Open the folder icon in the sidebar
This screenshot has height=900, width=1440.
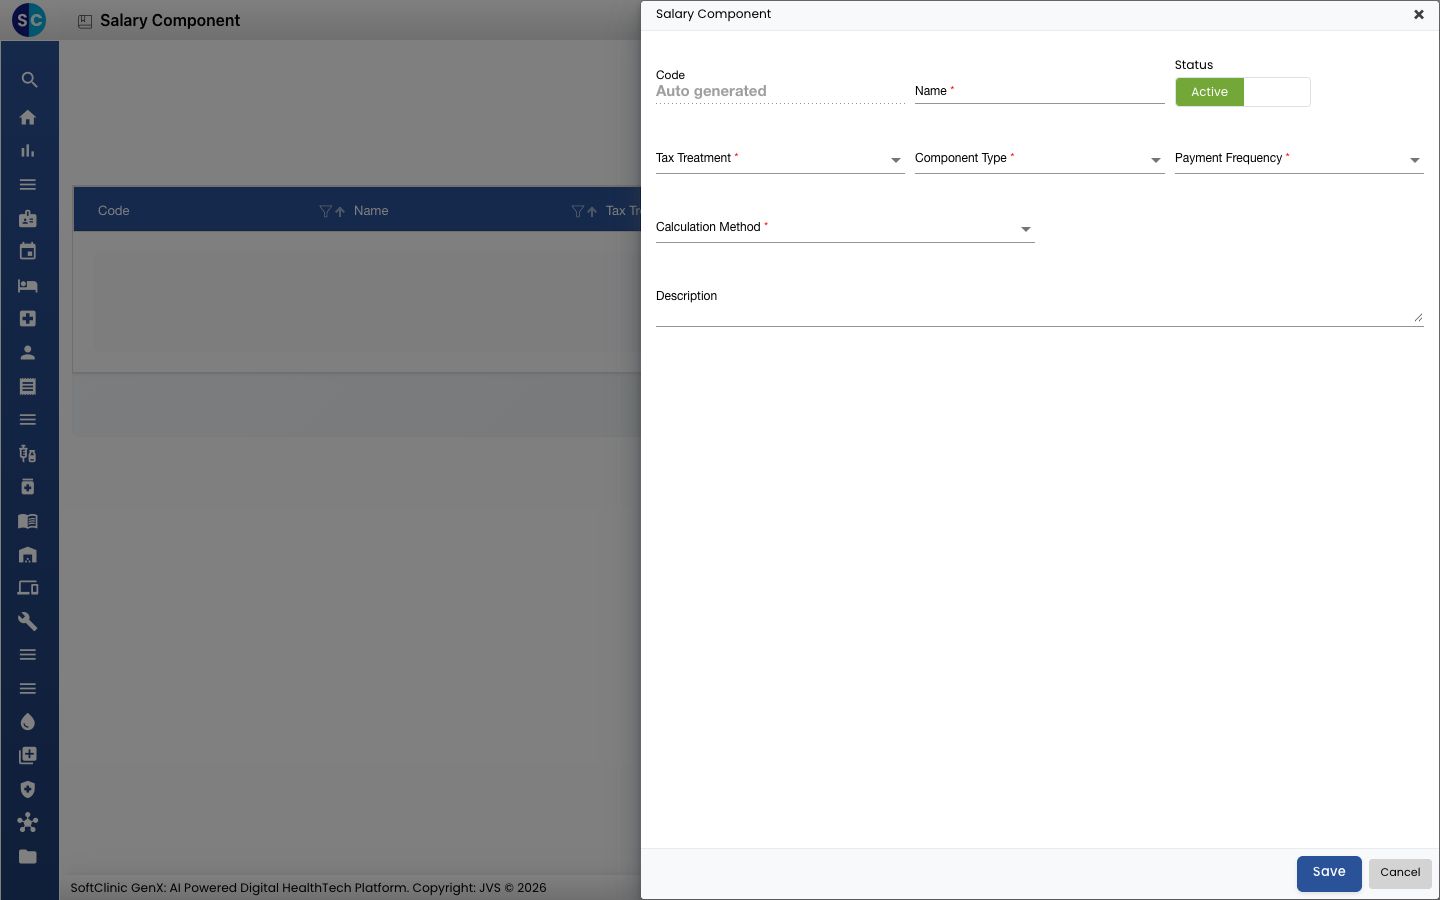(x=28, y=857)
